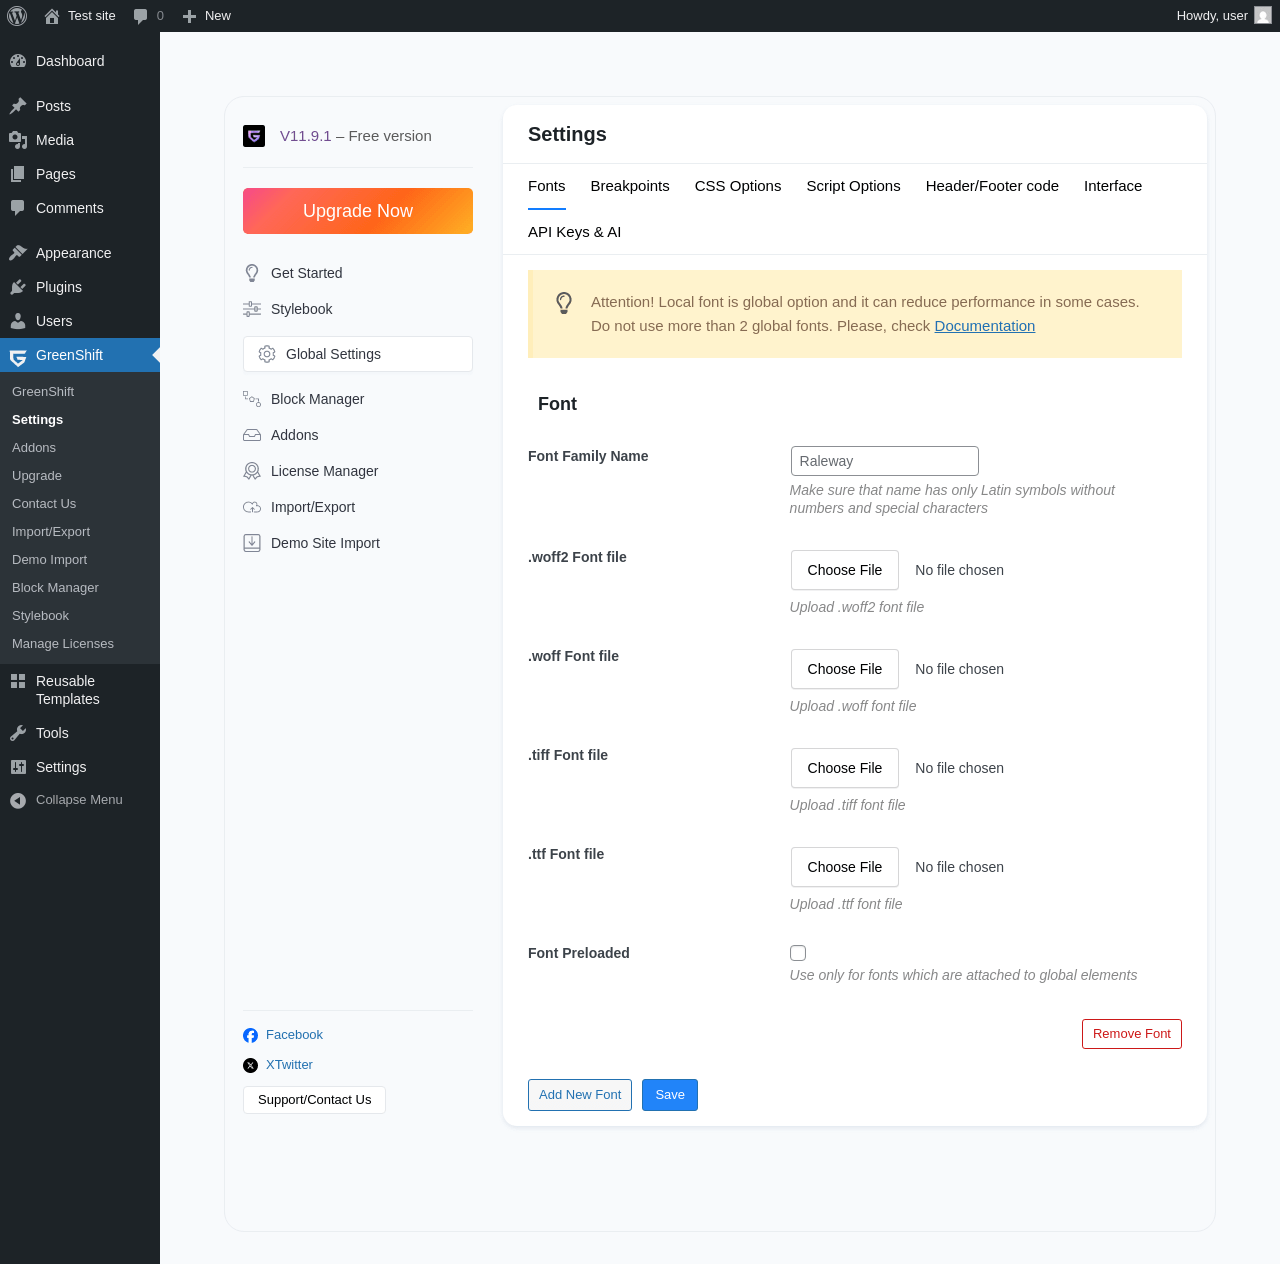Choose a file for the .woff2 font
The image size is (1280, 1264).
[845, 570]
